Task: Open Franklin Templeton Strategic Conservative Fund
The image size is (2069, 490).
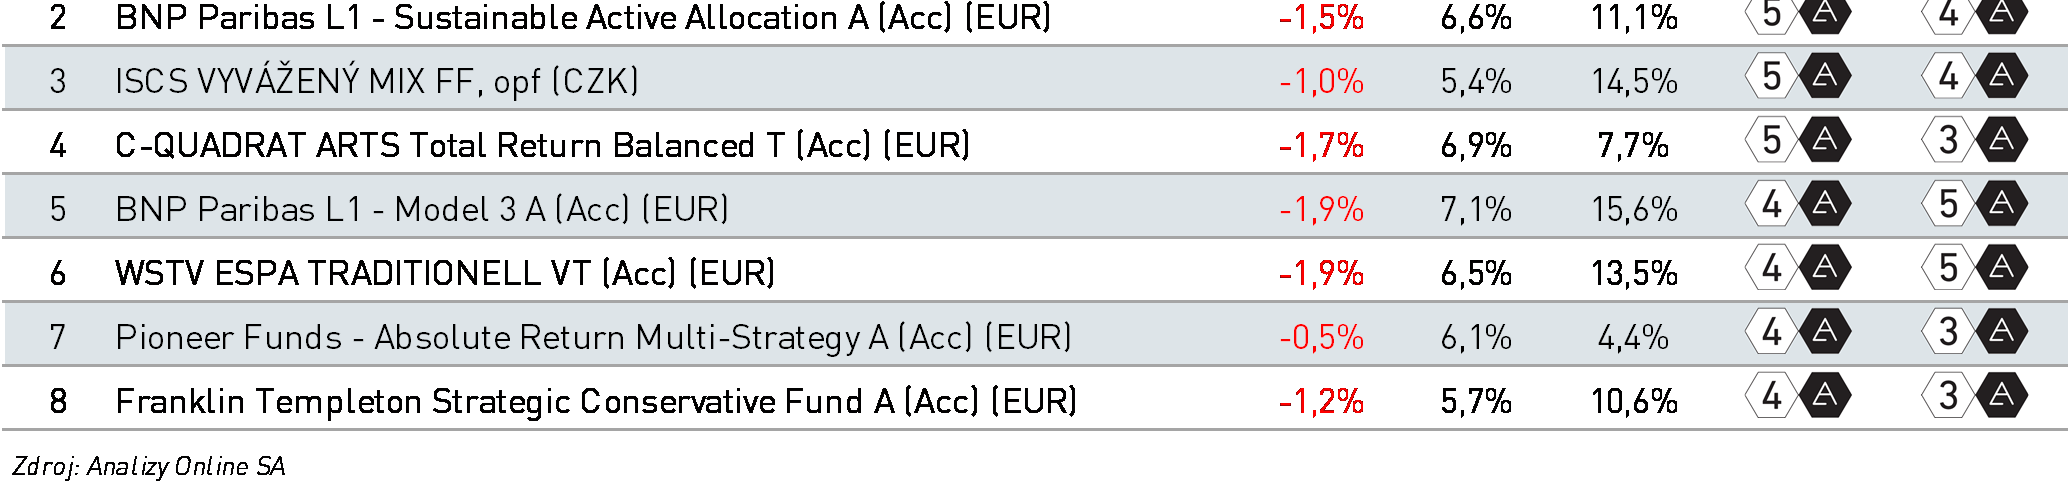Action: click(596, 401)
